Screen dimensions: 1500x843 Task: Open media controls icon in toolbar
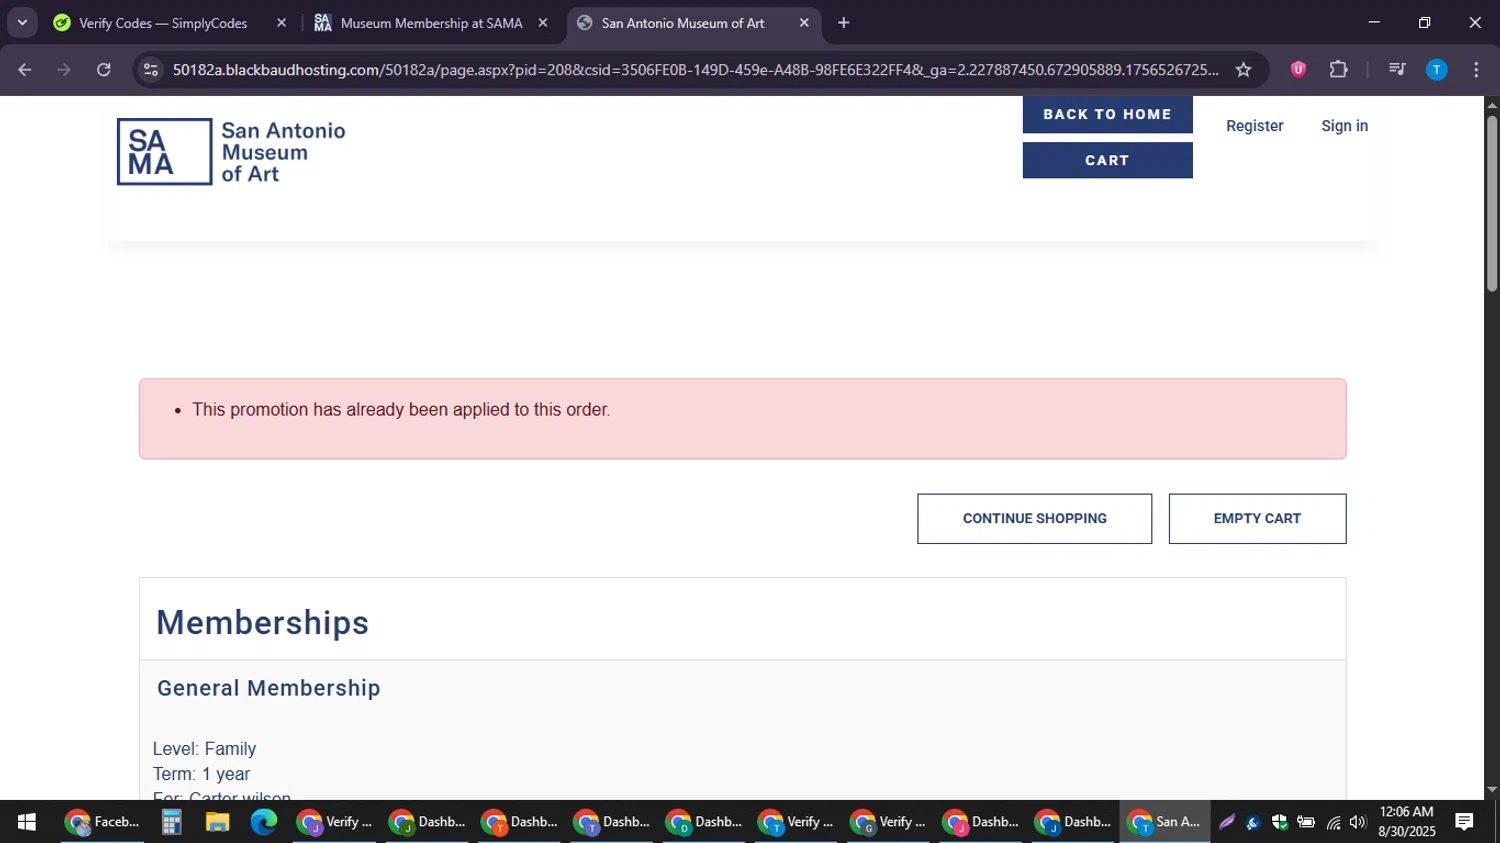(x=1397, y=70)
